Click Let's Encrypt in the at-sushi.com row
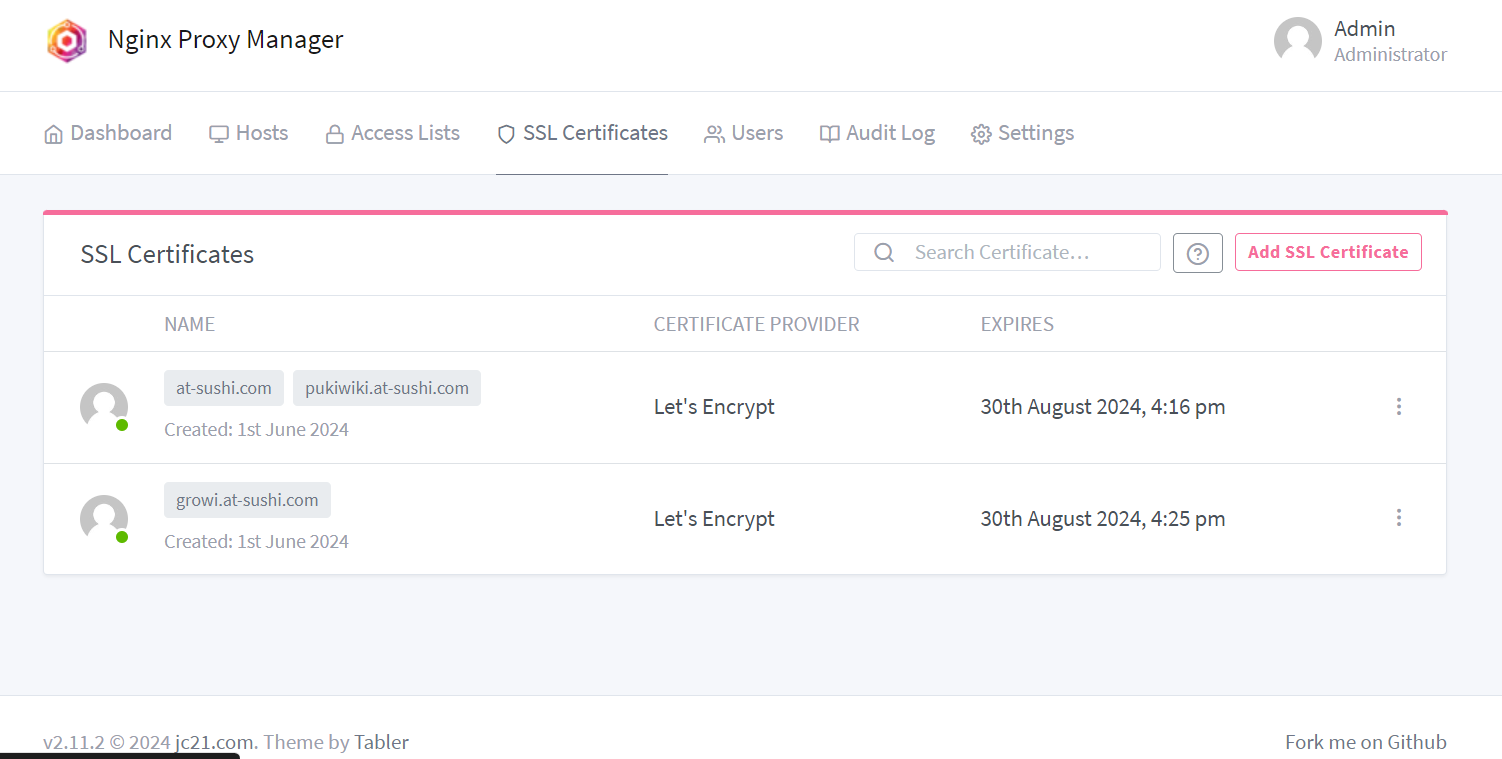Image resolution: width=1502 pixels, height=759 pixels. (x=714, y=407)
